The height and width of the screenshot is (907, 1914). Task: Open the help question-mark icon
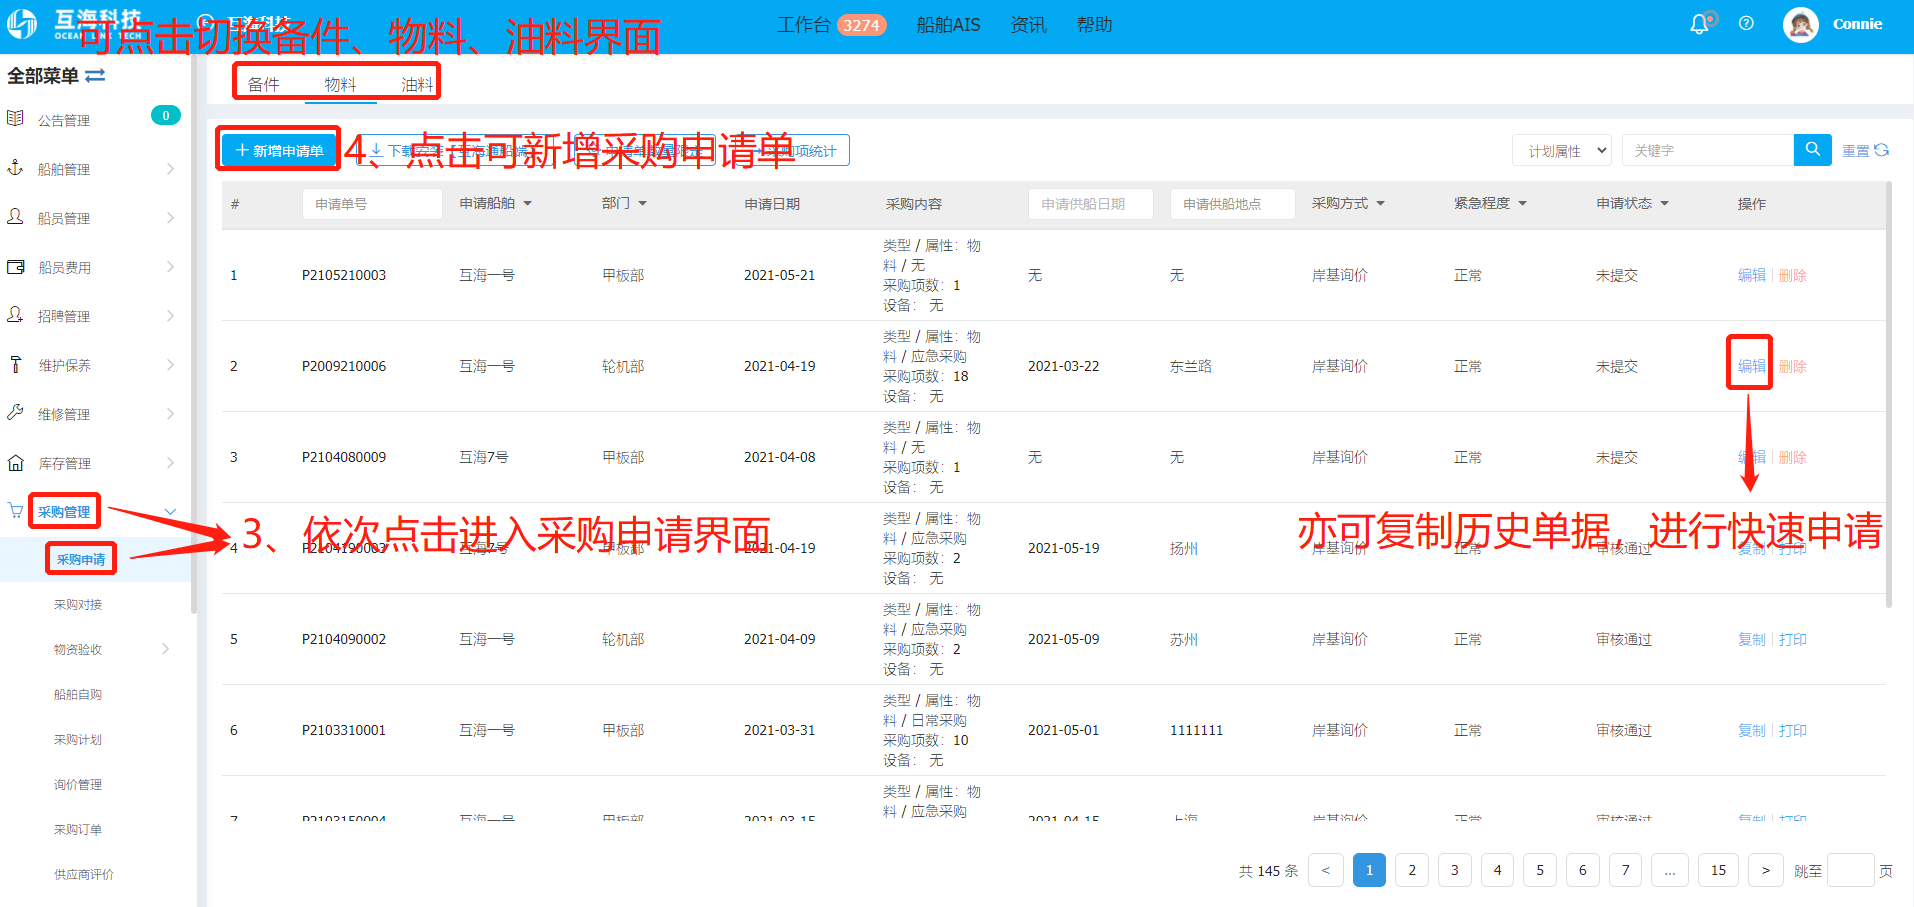click(1746, 23)
